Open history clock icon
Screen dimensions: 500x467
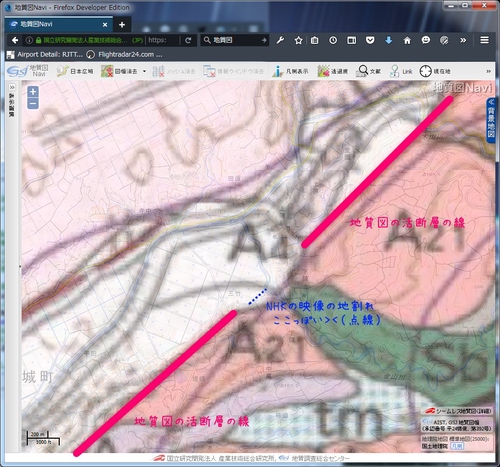tap(333, 40)
